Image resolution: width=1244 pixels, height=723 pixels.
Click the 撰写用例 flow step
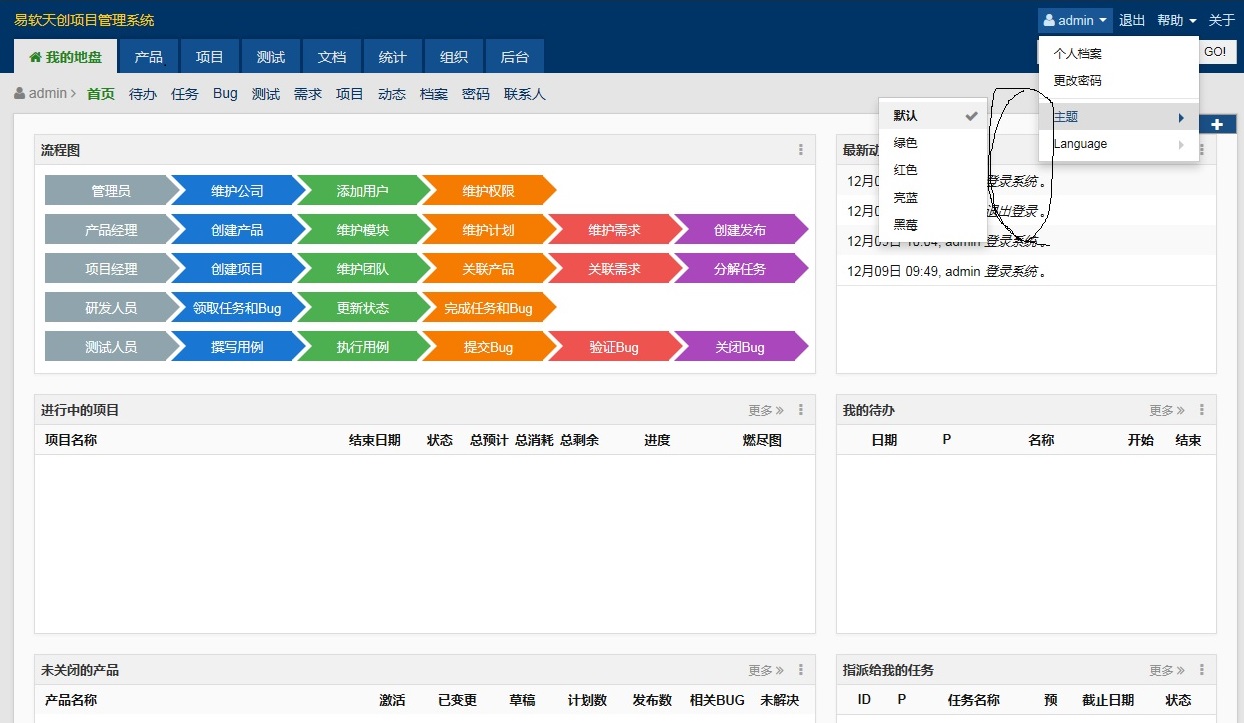(237, 347)
